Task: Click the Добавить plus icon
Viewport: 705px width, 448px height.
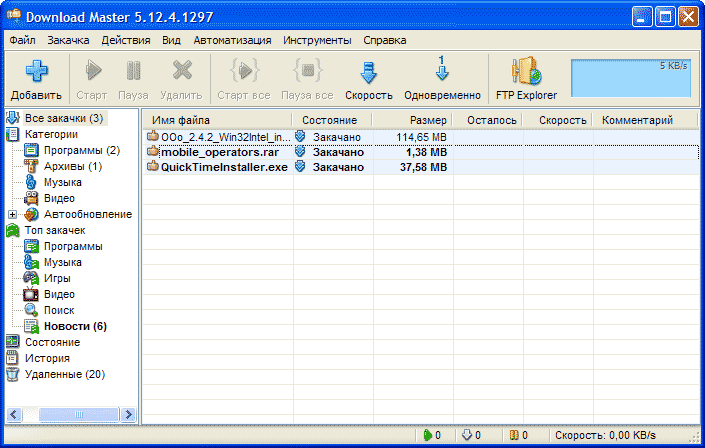Action: (36, 71)
